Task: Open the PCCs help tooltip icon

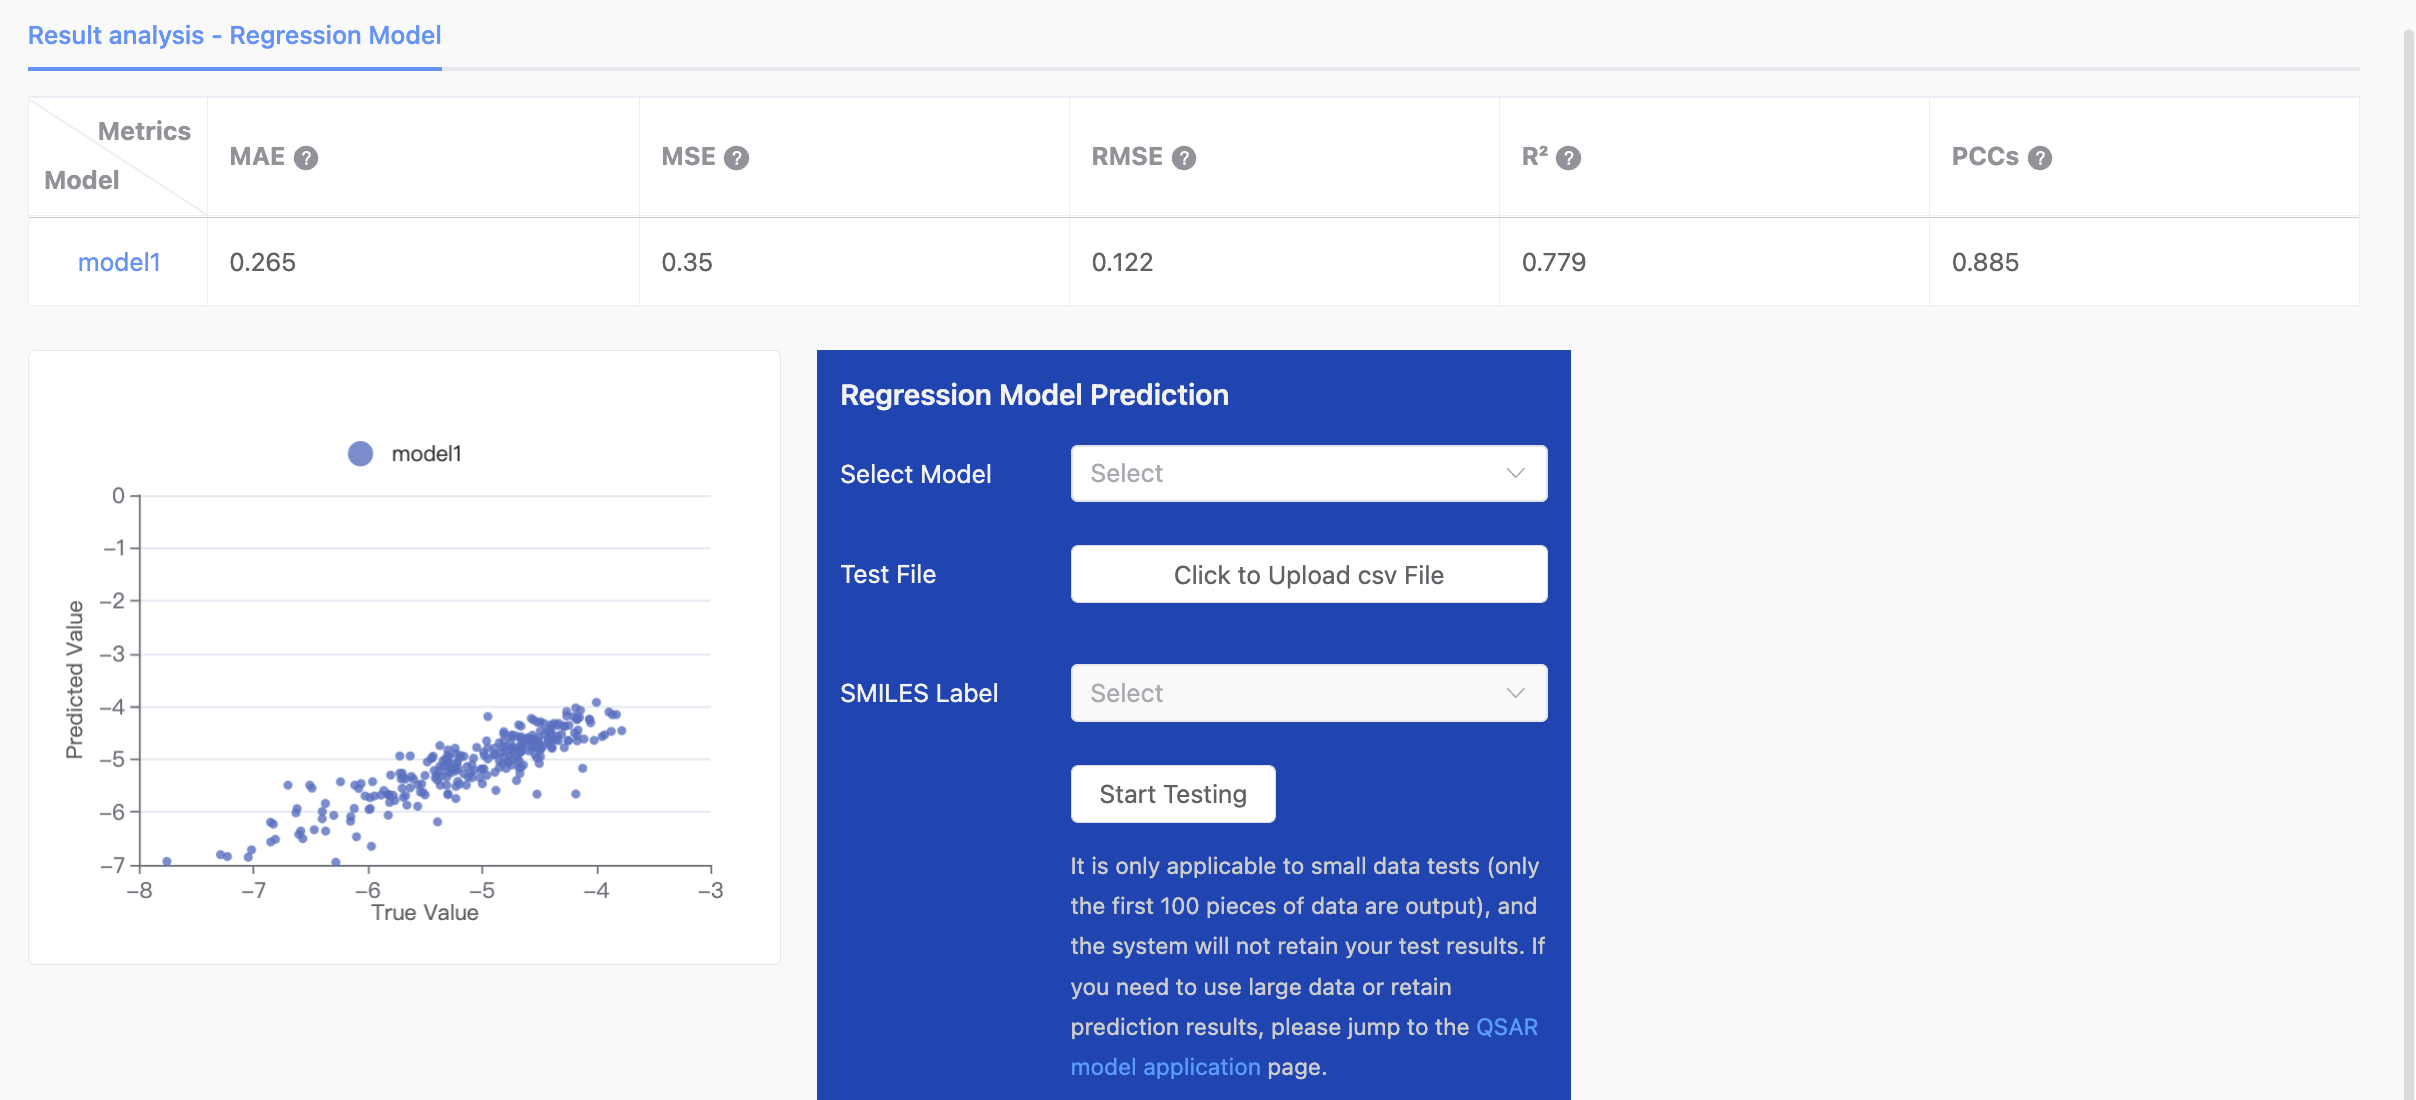Action: coord(2040,157)
